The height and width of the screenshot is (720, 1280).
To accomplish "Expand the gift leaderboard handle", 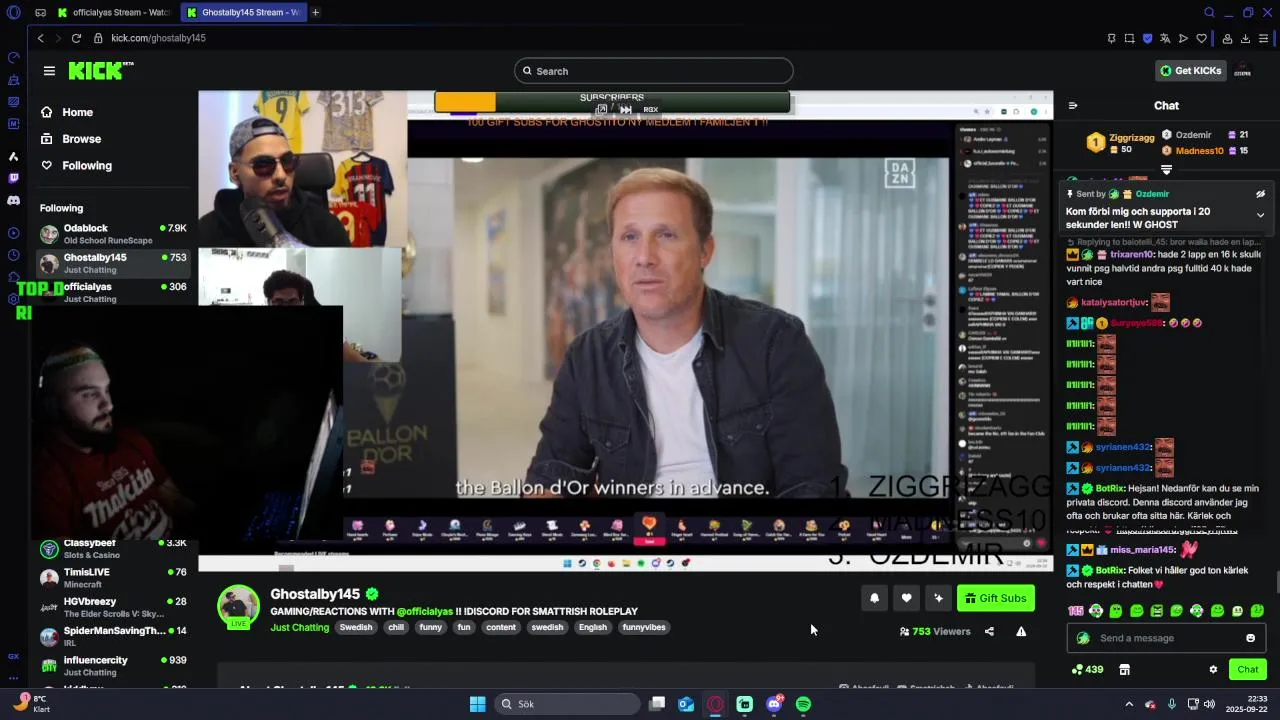I will coord(1166,170).
